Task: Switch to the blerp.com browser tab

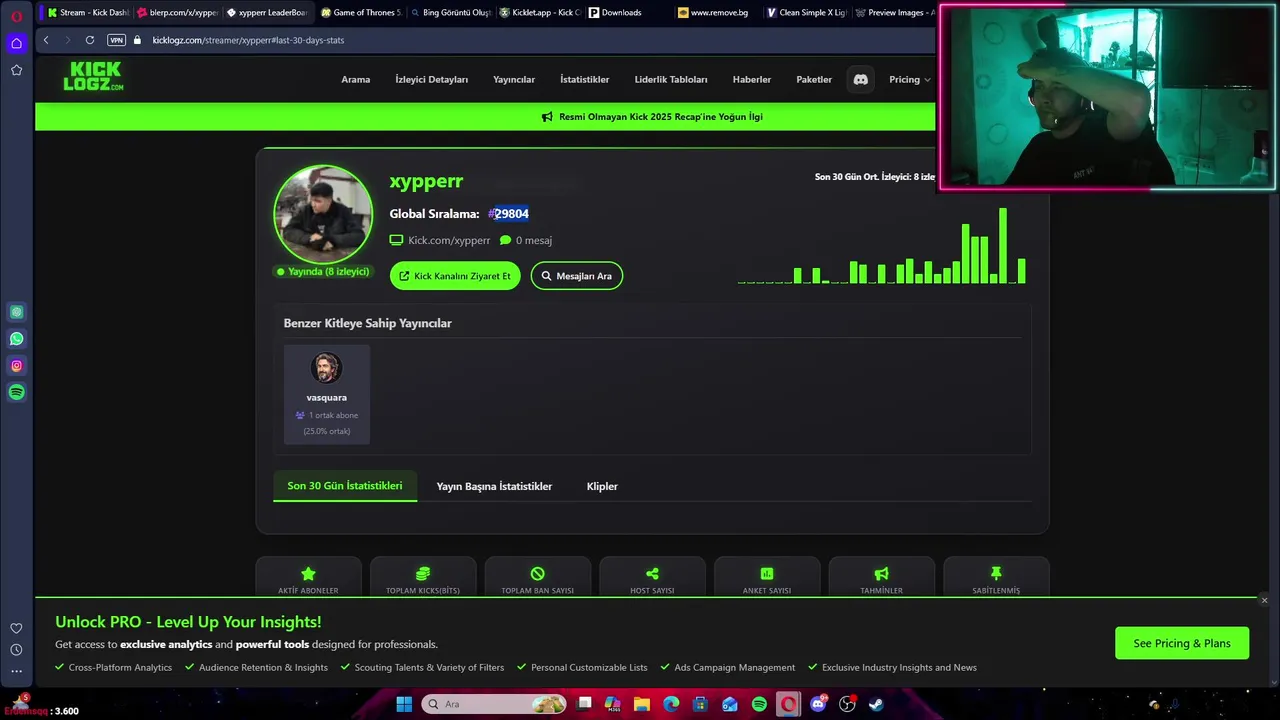Action: point(177,13)
